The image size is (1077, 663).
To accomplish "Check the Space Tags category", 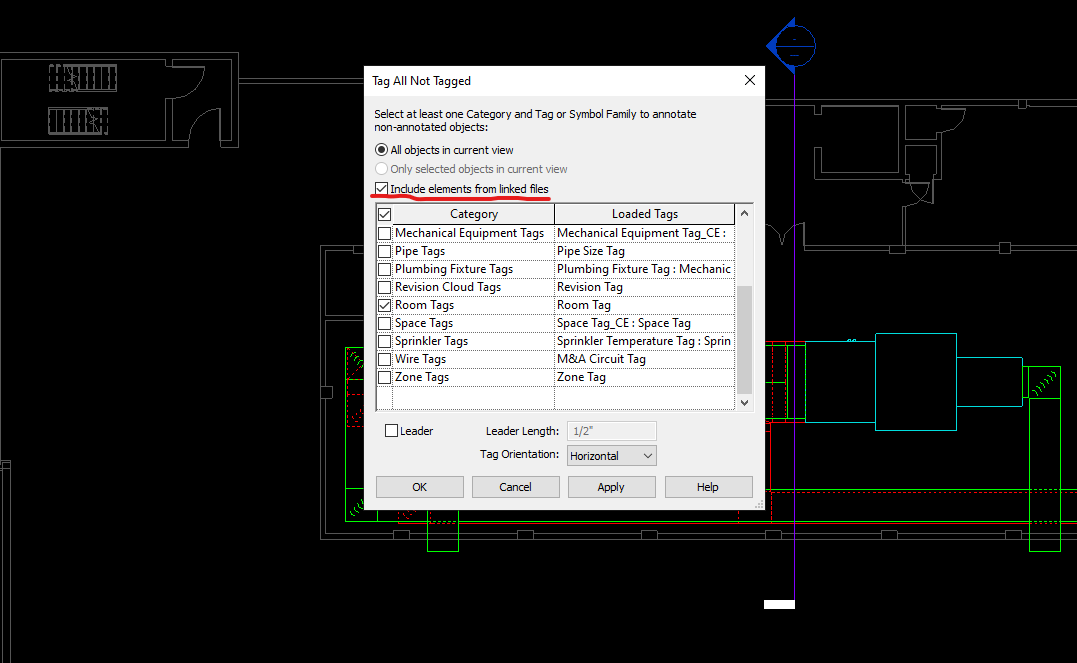I will 385,322.
